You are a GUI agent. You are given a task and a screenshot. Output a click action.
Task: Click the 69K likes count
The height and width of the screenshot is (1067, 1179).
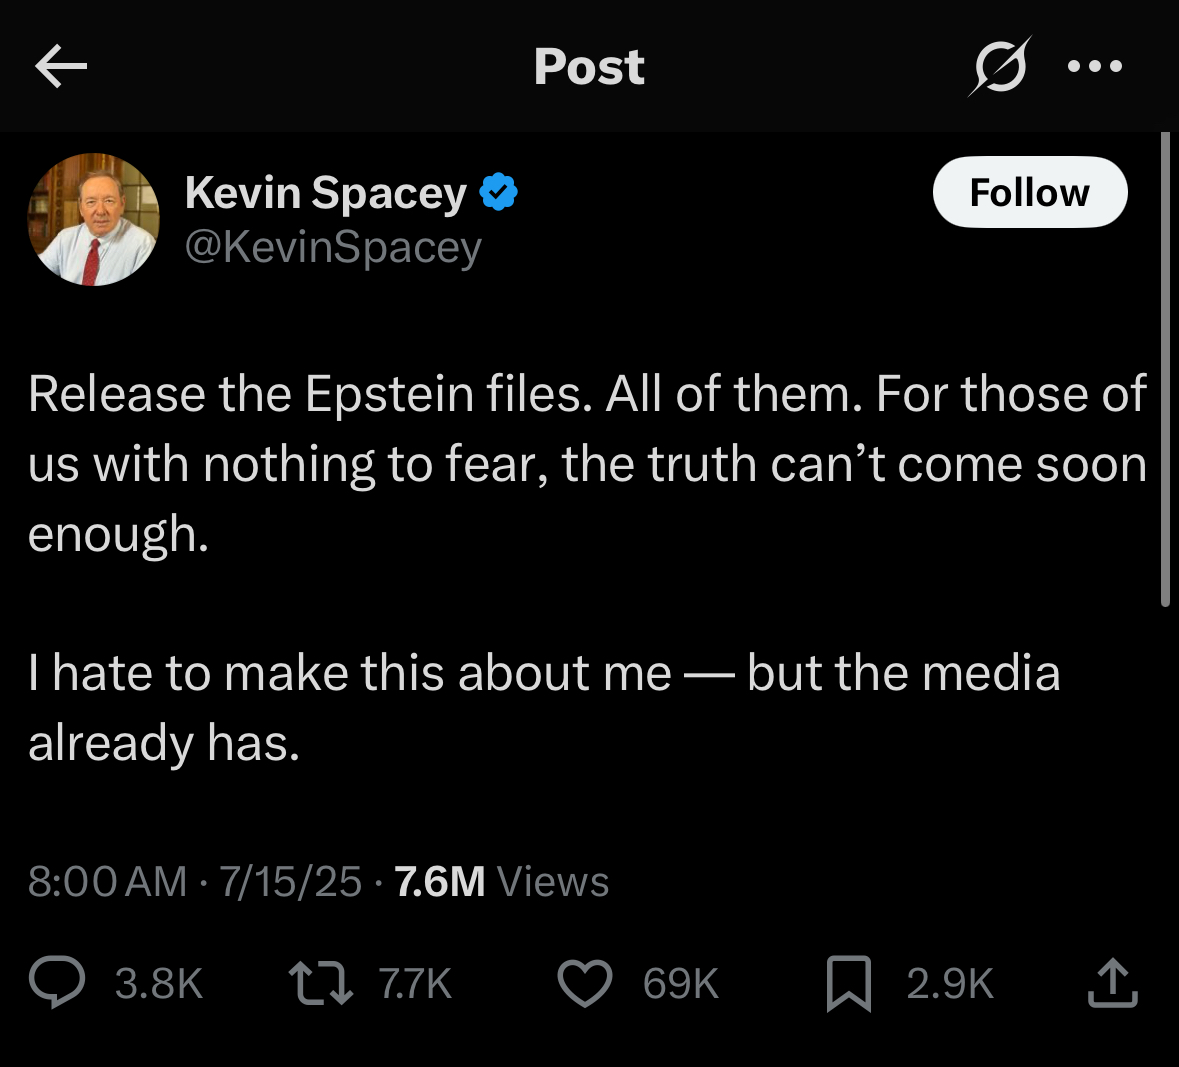click(x=681, y=984)
